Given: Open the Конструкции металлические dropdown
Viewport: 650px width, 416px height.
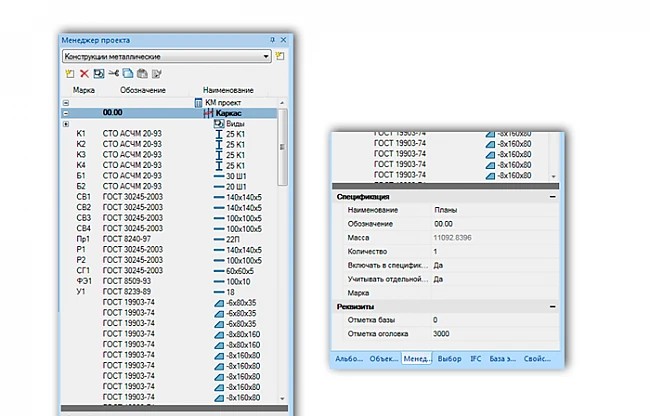Looking at the screenshot, I should pyautogui.click(x=265, y=57).
